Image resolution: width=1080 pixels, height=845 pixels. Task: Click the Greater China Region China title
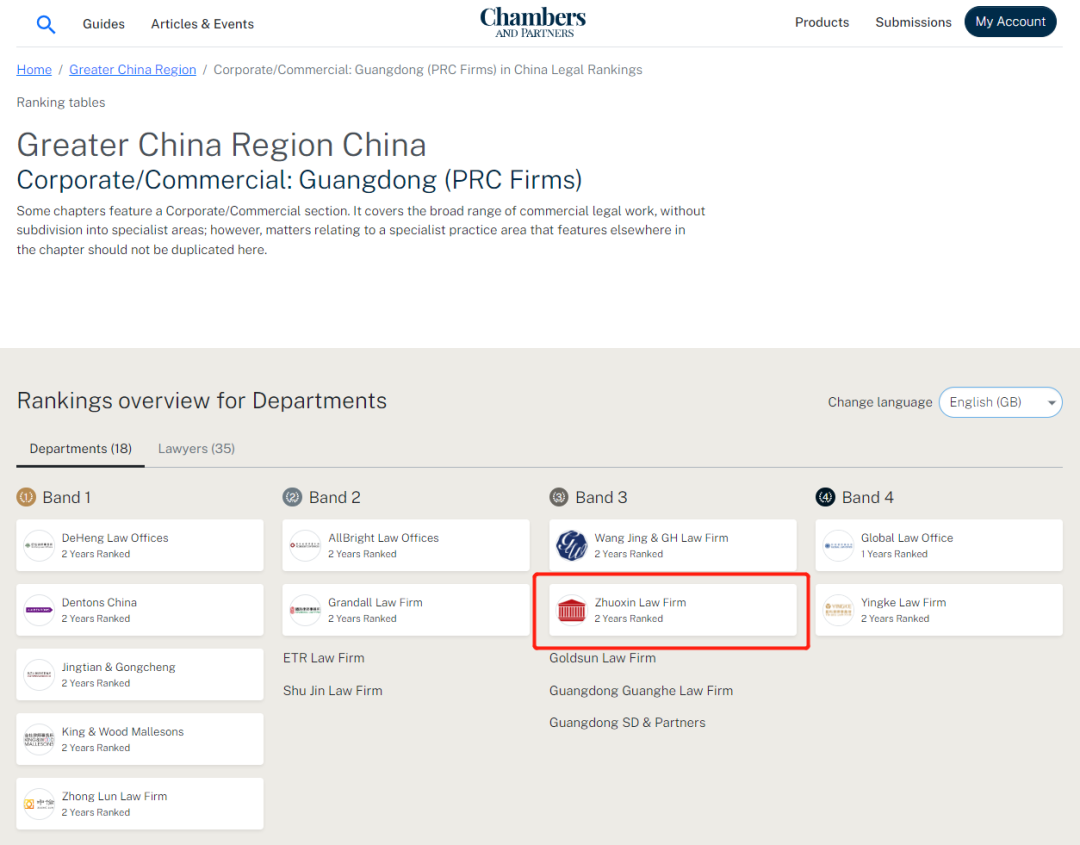coord(221,145)
